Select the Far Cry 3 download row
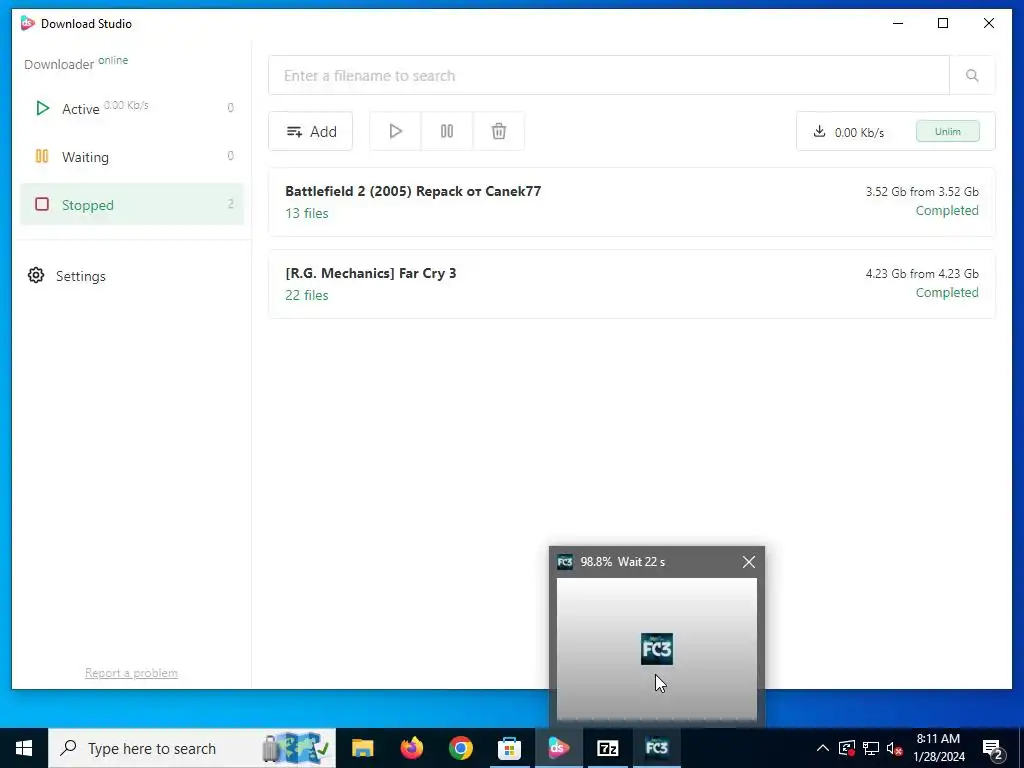Viewport: 1024px width, 768px height. (x=632, y=284)
